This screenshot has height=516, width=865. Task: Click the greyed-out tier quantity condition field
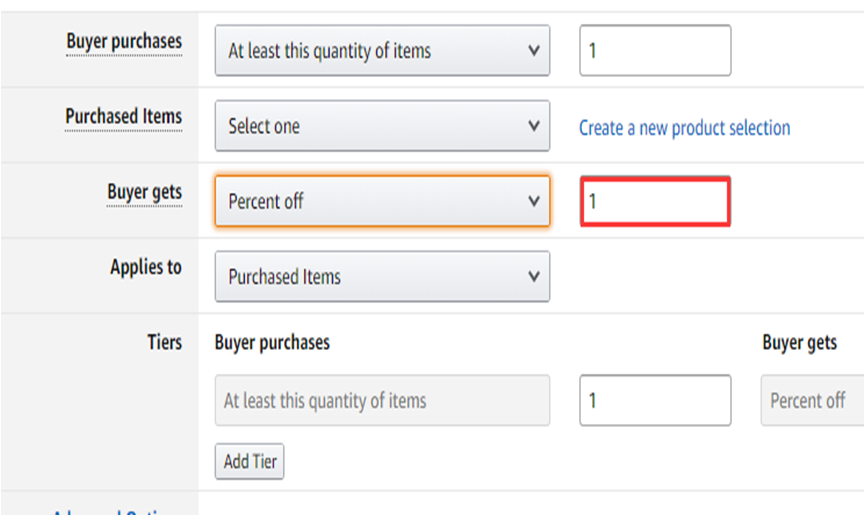(382, 400)
